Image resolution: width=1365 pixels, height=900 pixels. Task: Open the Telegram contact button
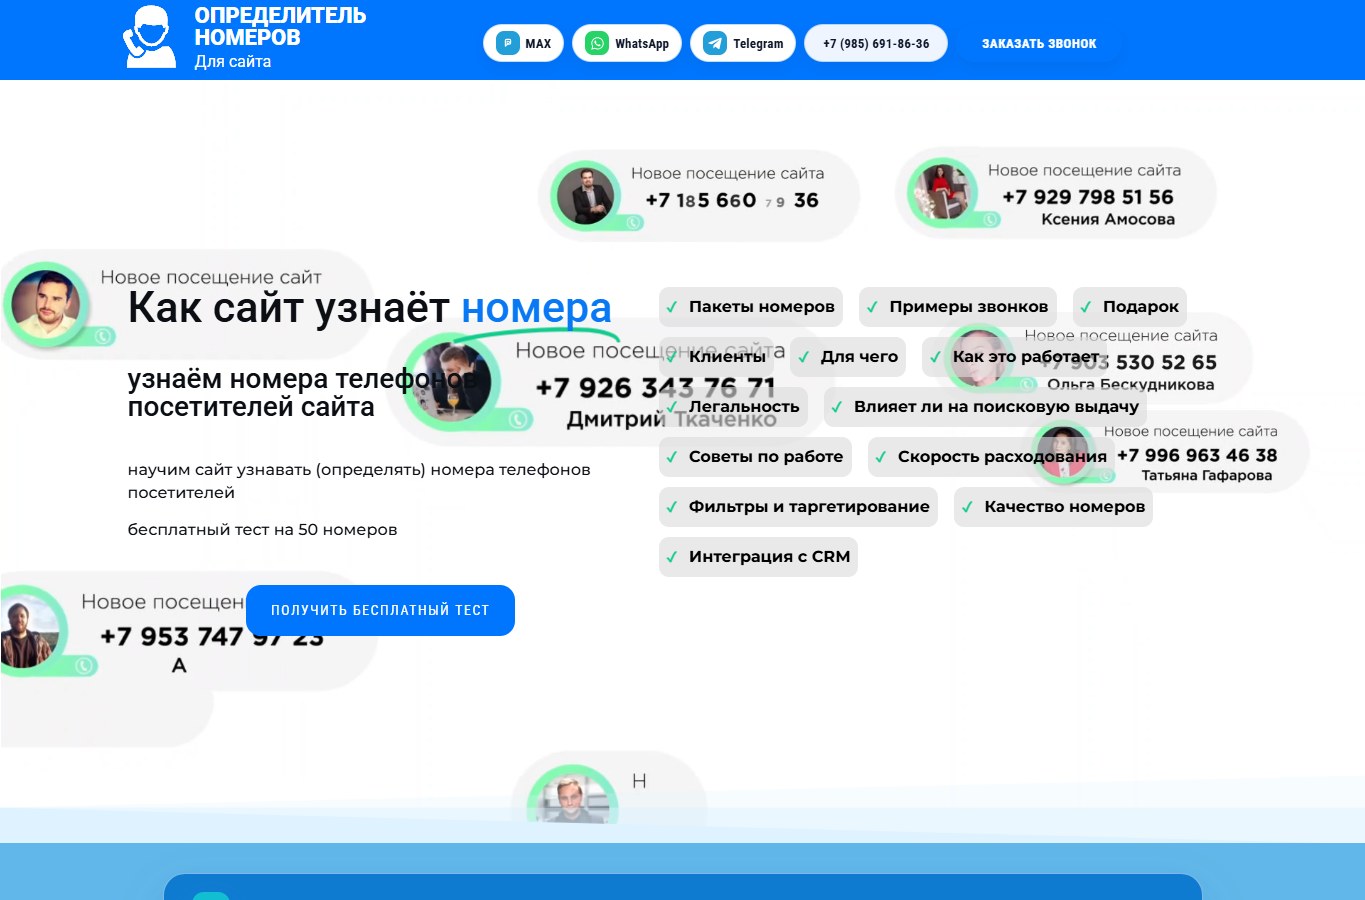point(743,43)
